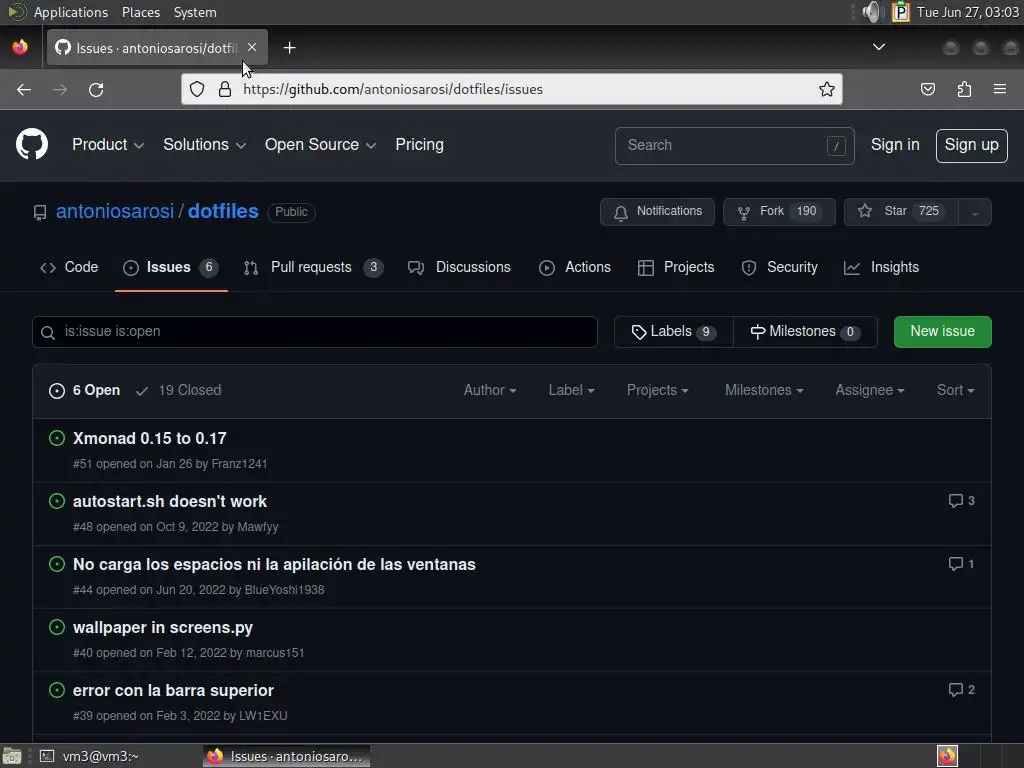
Task: Click the volume speaker tray icon
Action: coord(871,12)
